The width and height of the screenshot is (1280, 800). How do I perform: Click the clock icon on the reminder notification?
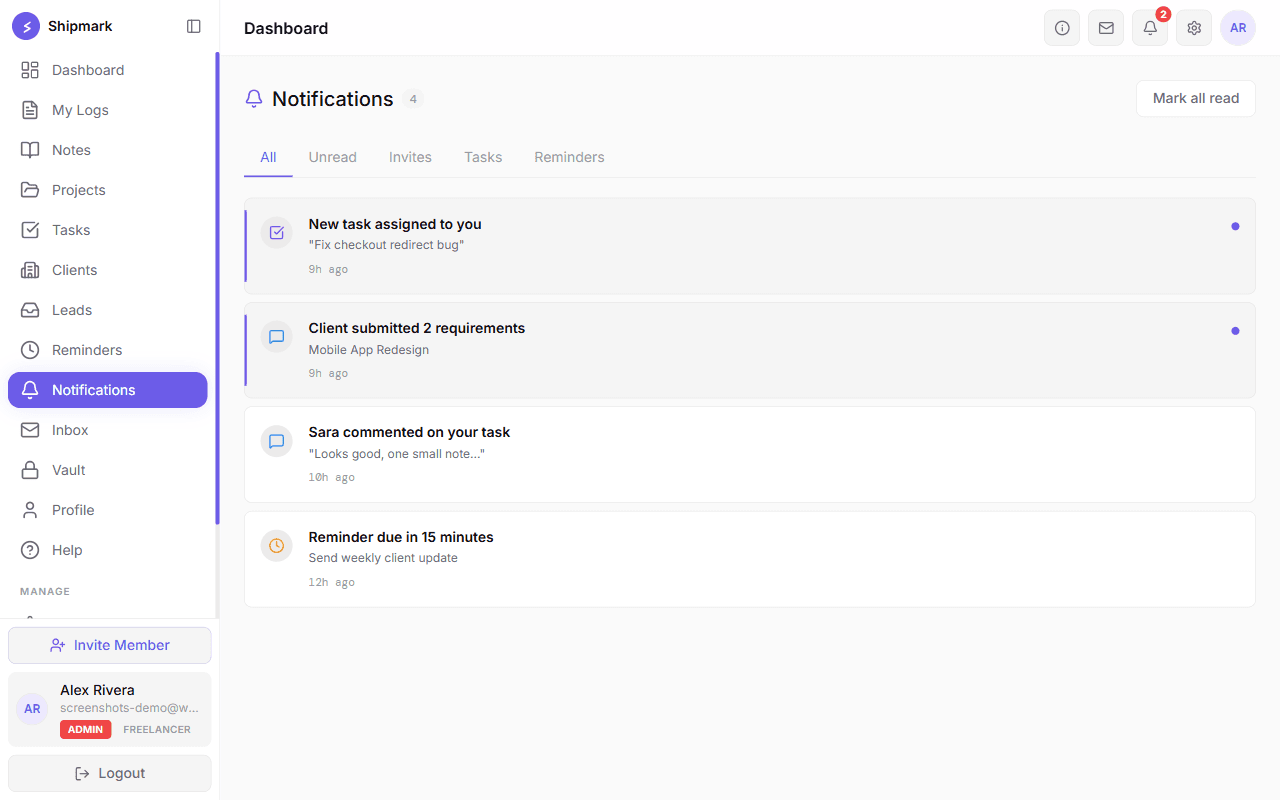point(277,545)
